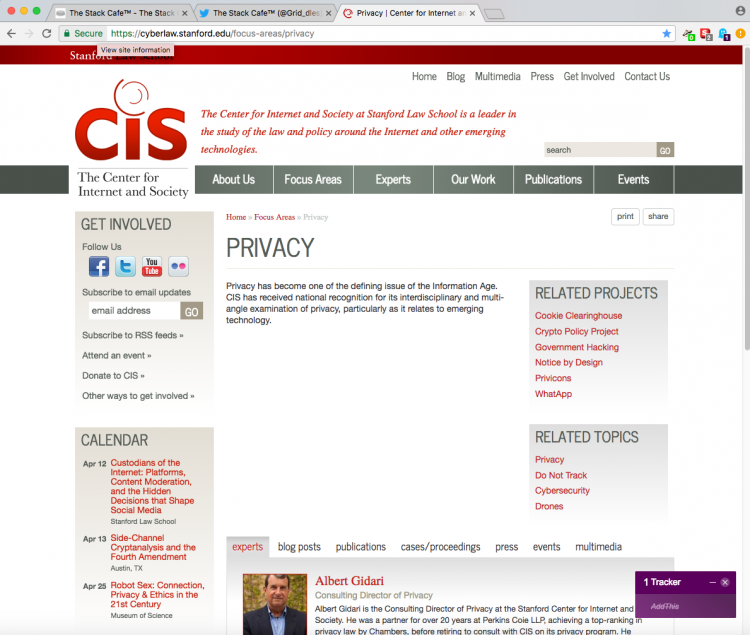The height and width of the screenshot is (635, 750).
Task: Click the bookmark star in address bar
Action: pos(666,33)
